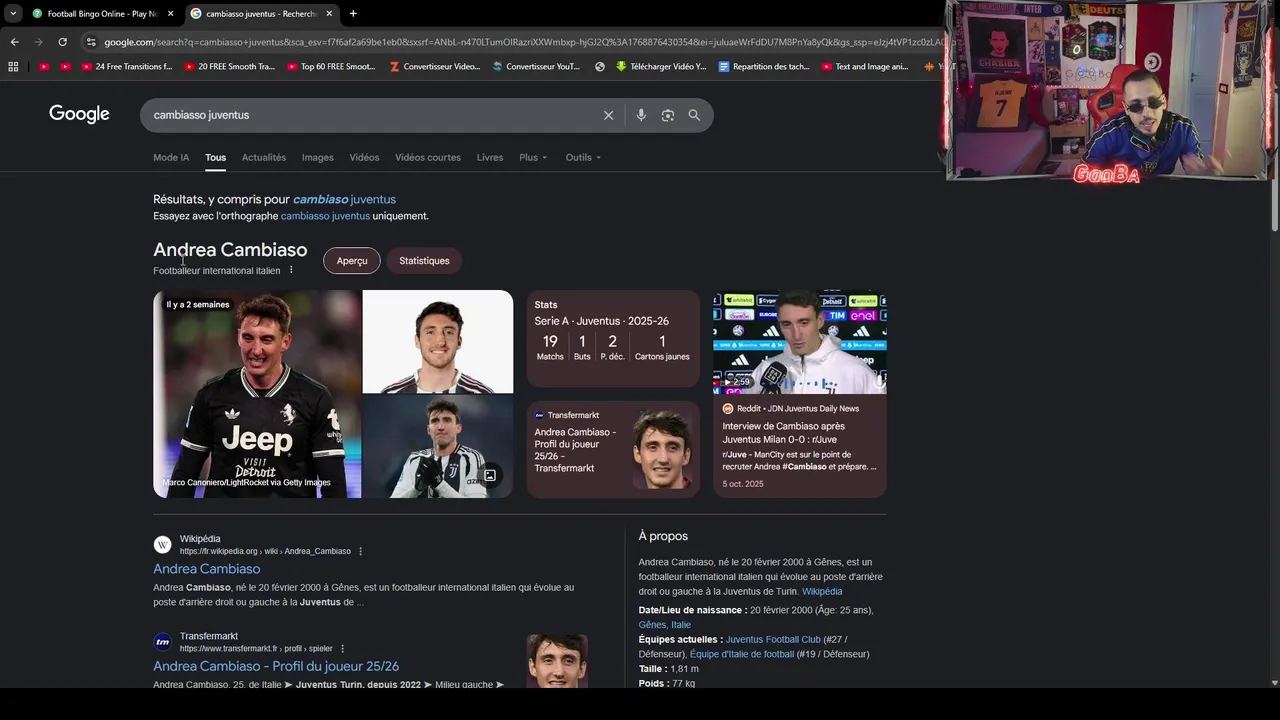1280x720 pixels.
Task: Open Transfermarkt result player thumbnail
Action: tap(557, 660)
